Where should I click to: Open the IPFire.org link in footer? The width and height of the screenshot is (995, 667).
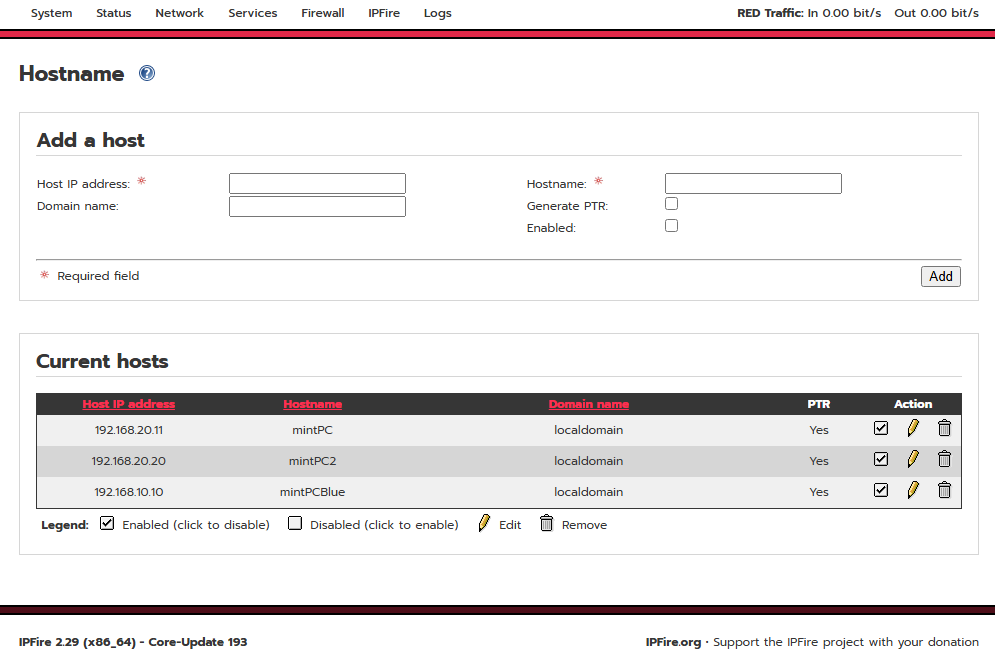pos(673,642)
